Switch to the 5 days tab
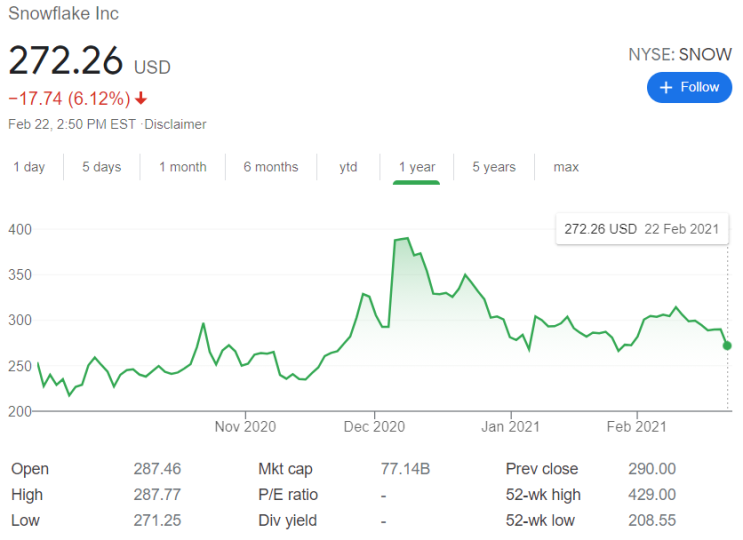The image size is (743, 540). tap(101, 167)
